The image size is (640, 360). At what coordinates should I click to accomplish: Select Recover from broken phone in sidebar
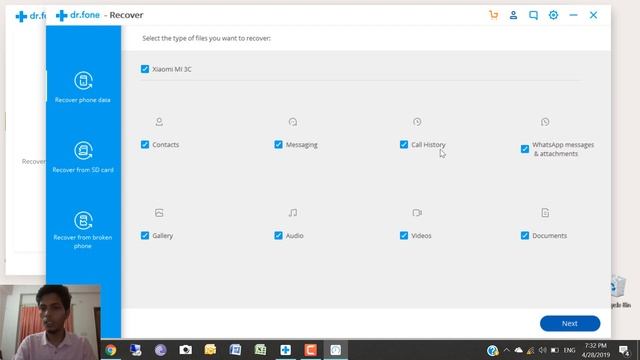point(83,230)
